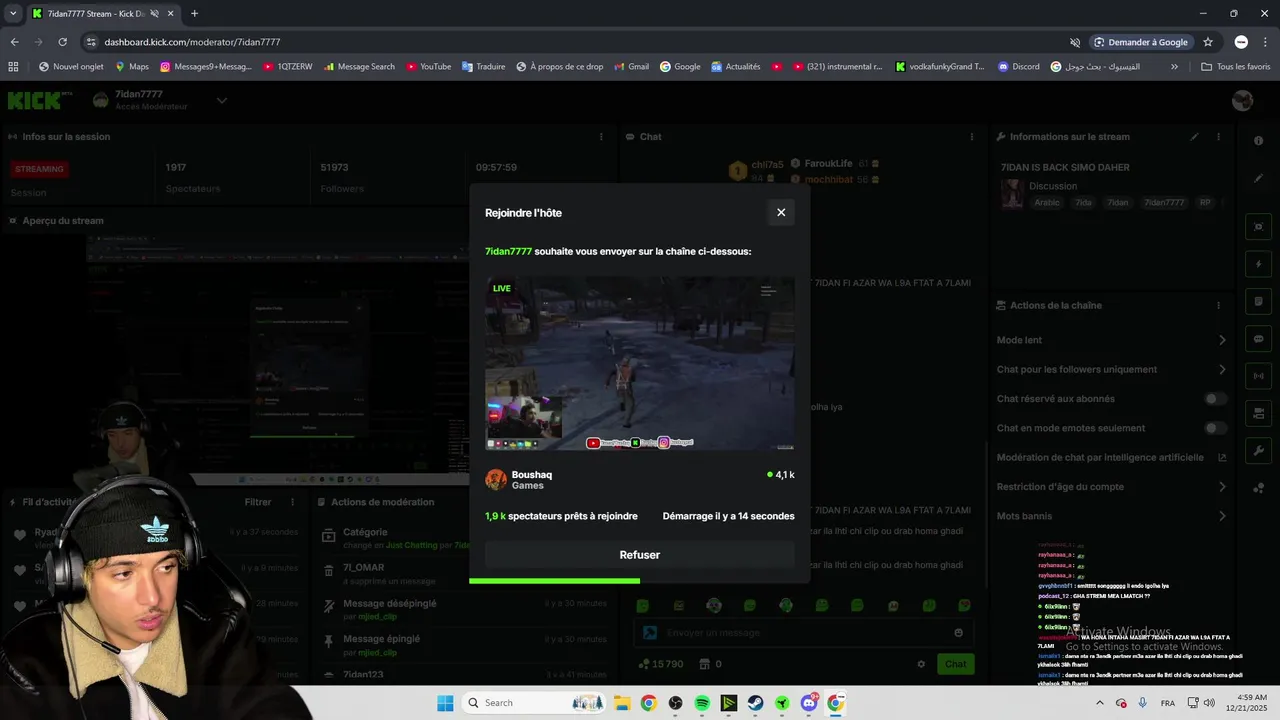The height and width of the screenshot is (720, 1280).
Task: Open the YouTube bookmark
Action: point(428,67)
